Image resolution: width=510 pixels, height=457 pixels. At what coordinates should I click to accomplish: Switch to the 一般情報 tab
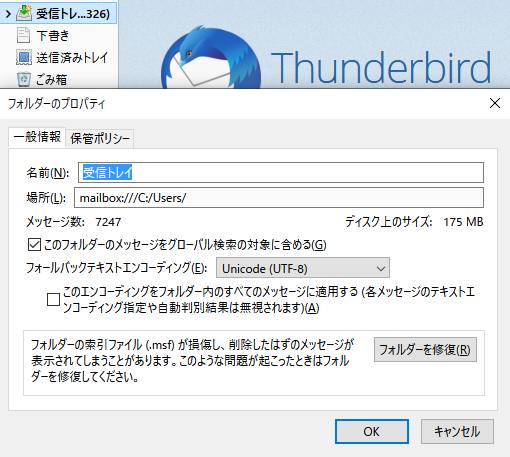coord(37,137)
